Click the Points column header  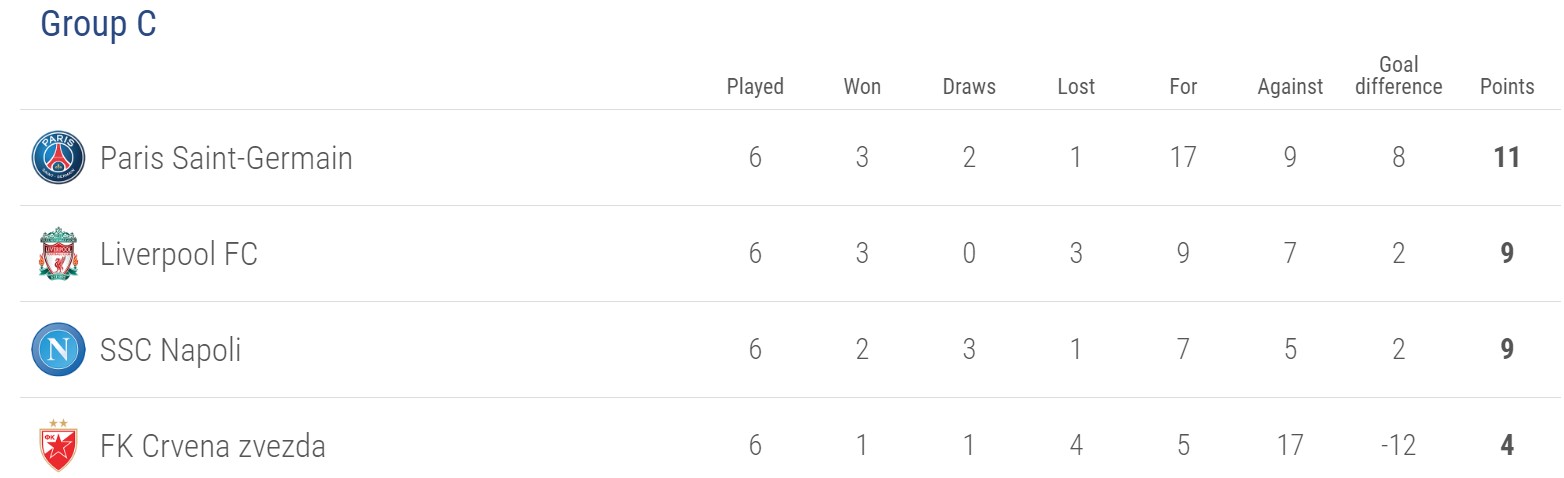[x=1507, y=87]
